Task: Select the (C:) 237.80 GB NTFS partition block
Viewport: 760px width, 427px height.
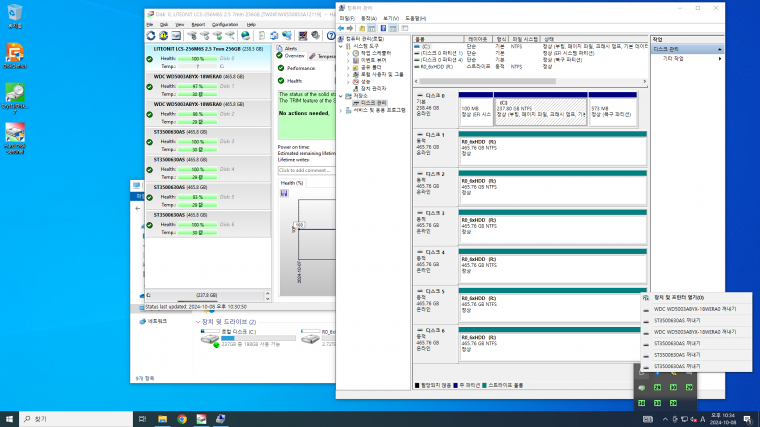Action: pos(540,109)
